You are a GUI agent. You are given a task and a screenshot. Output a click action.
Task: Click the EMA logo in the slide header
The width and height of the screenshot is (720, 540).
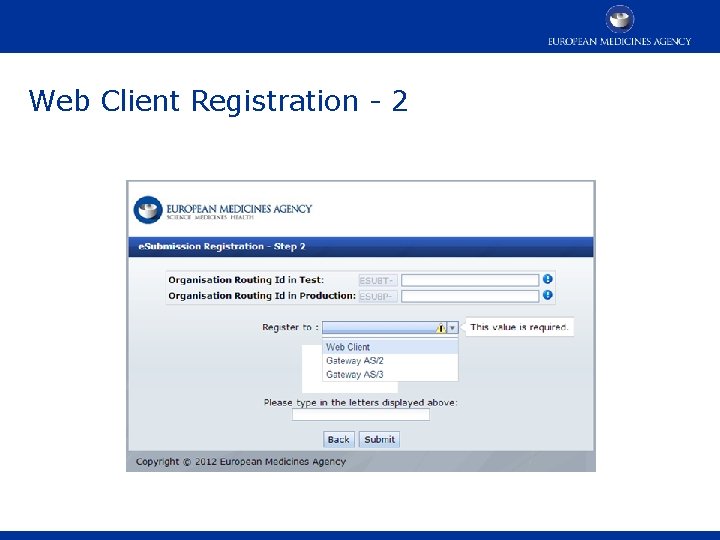[x=619, y=25]
